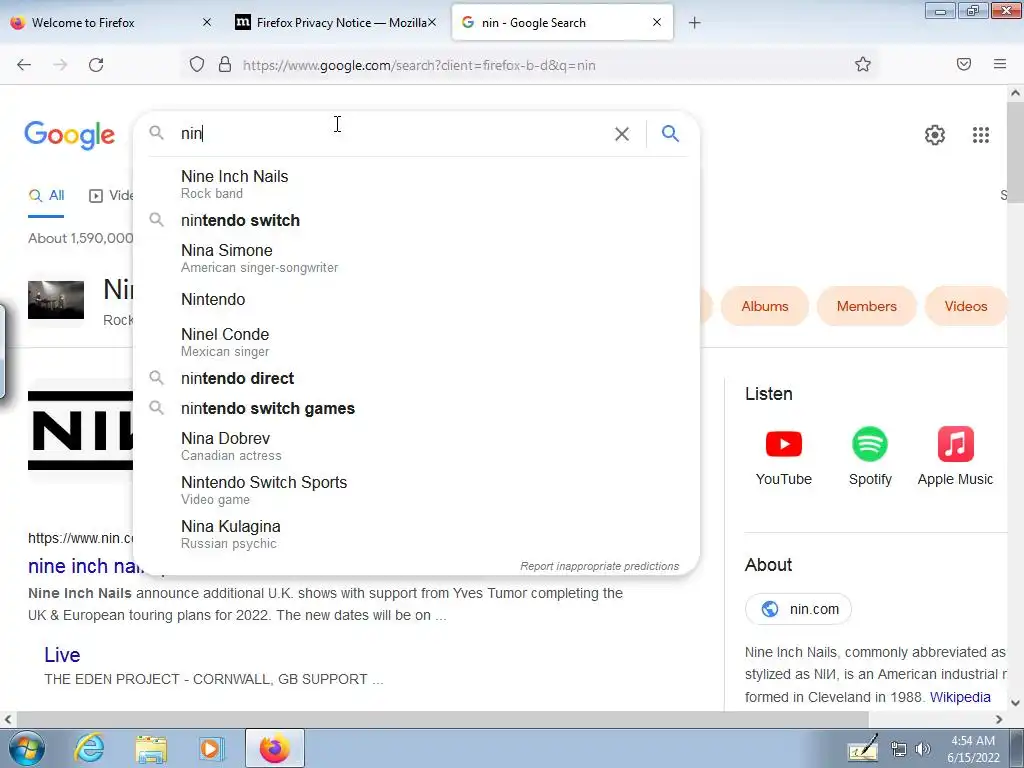
Task: Submit search with the blue magnifier icon
Action: click(x=670, y=134)
